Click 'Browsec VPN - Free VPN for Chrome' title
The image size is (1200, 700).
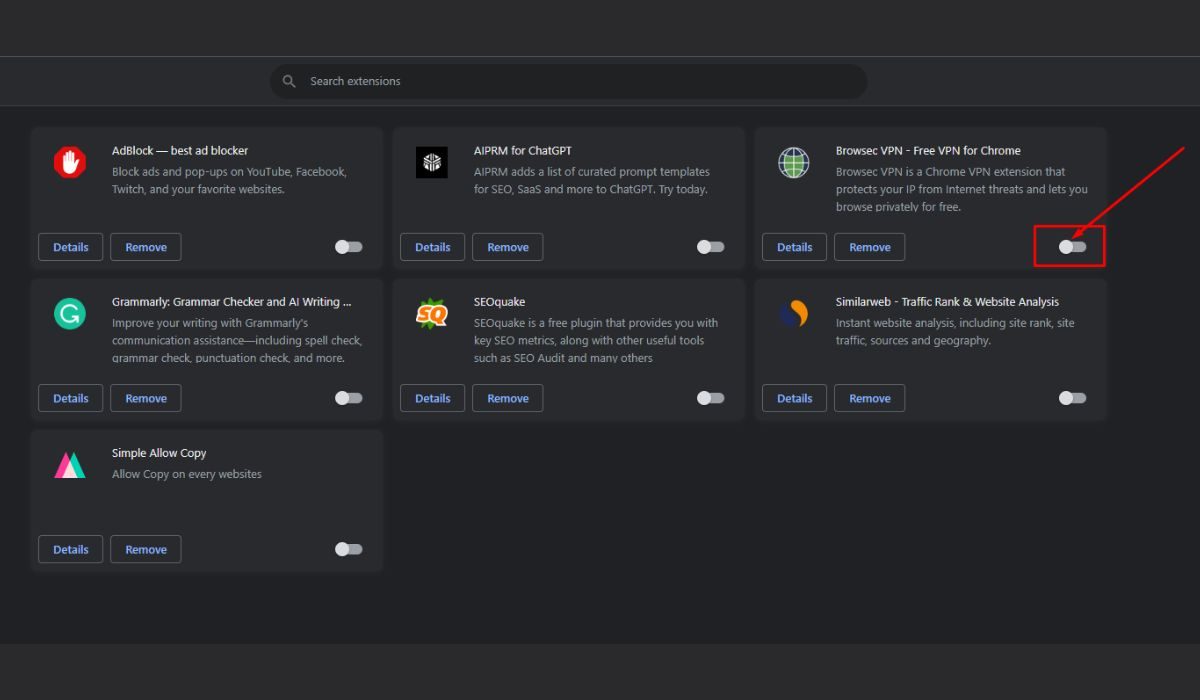928,151
